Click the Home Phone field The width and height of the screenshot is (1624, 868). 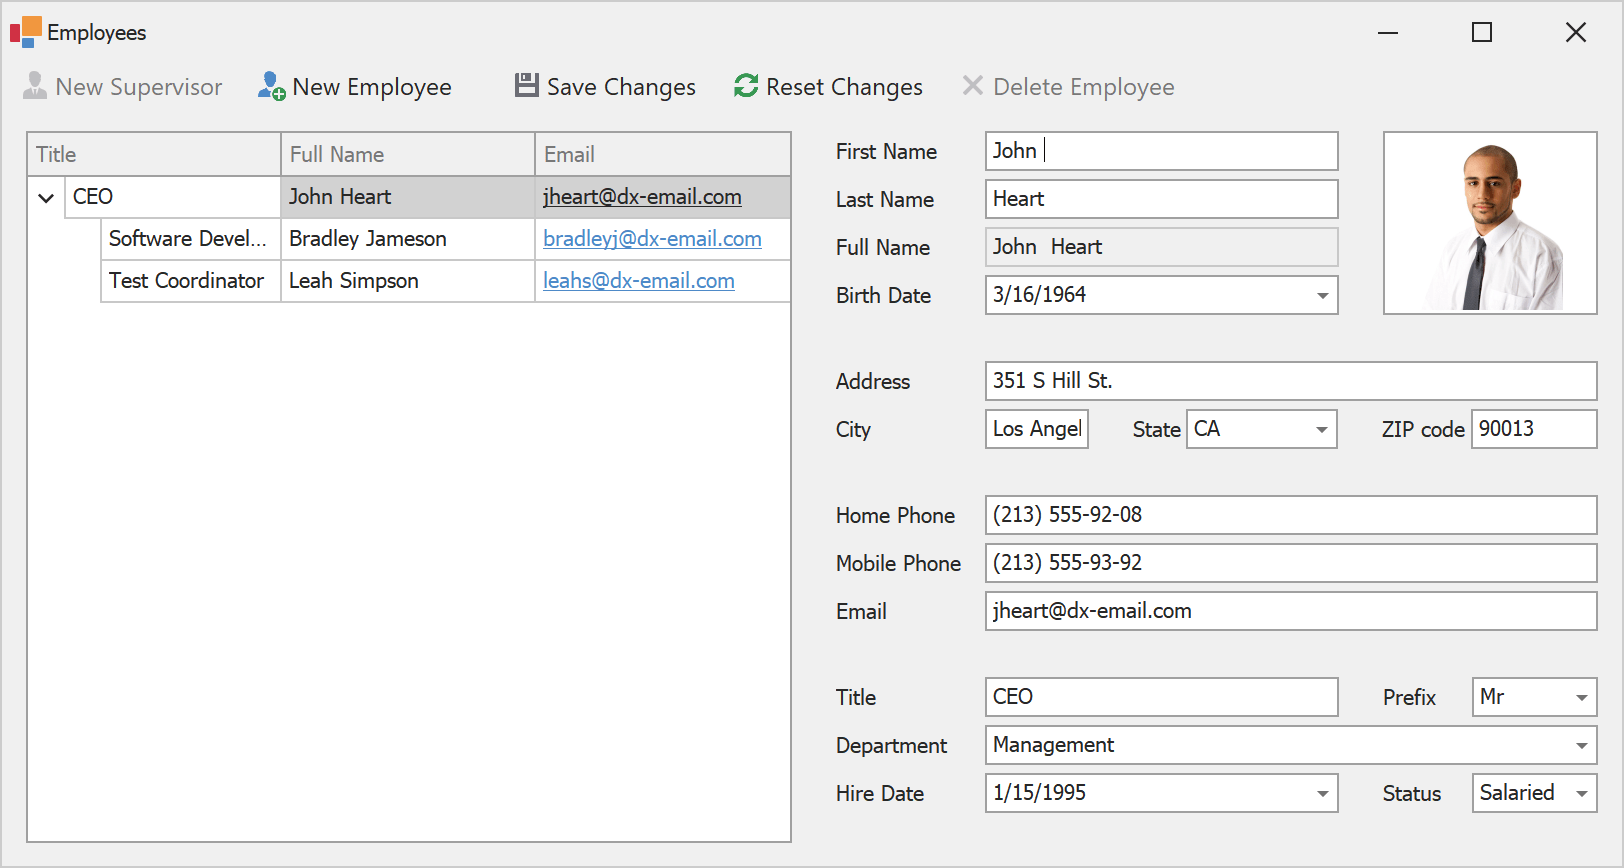tap(1291, 515)
